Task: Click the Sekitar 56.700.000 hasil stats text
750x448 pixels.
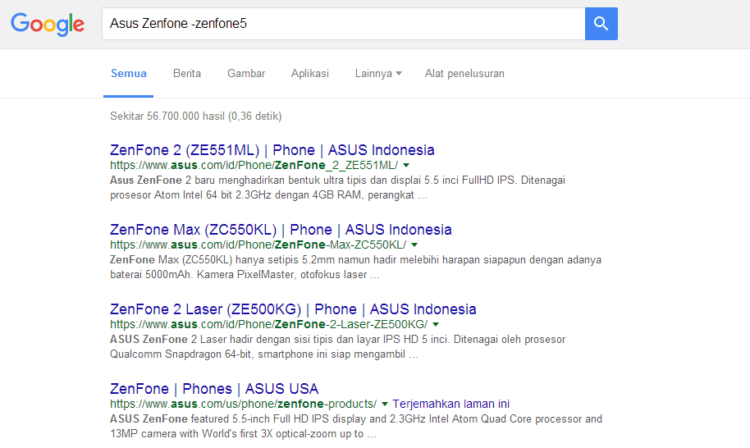Action: (196, 116)
